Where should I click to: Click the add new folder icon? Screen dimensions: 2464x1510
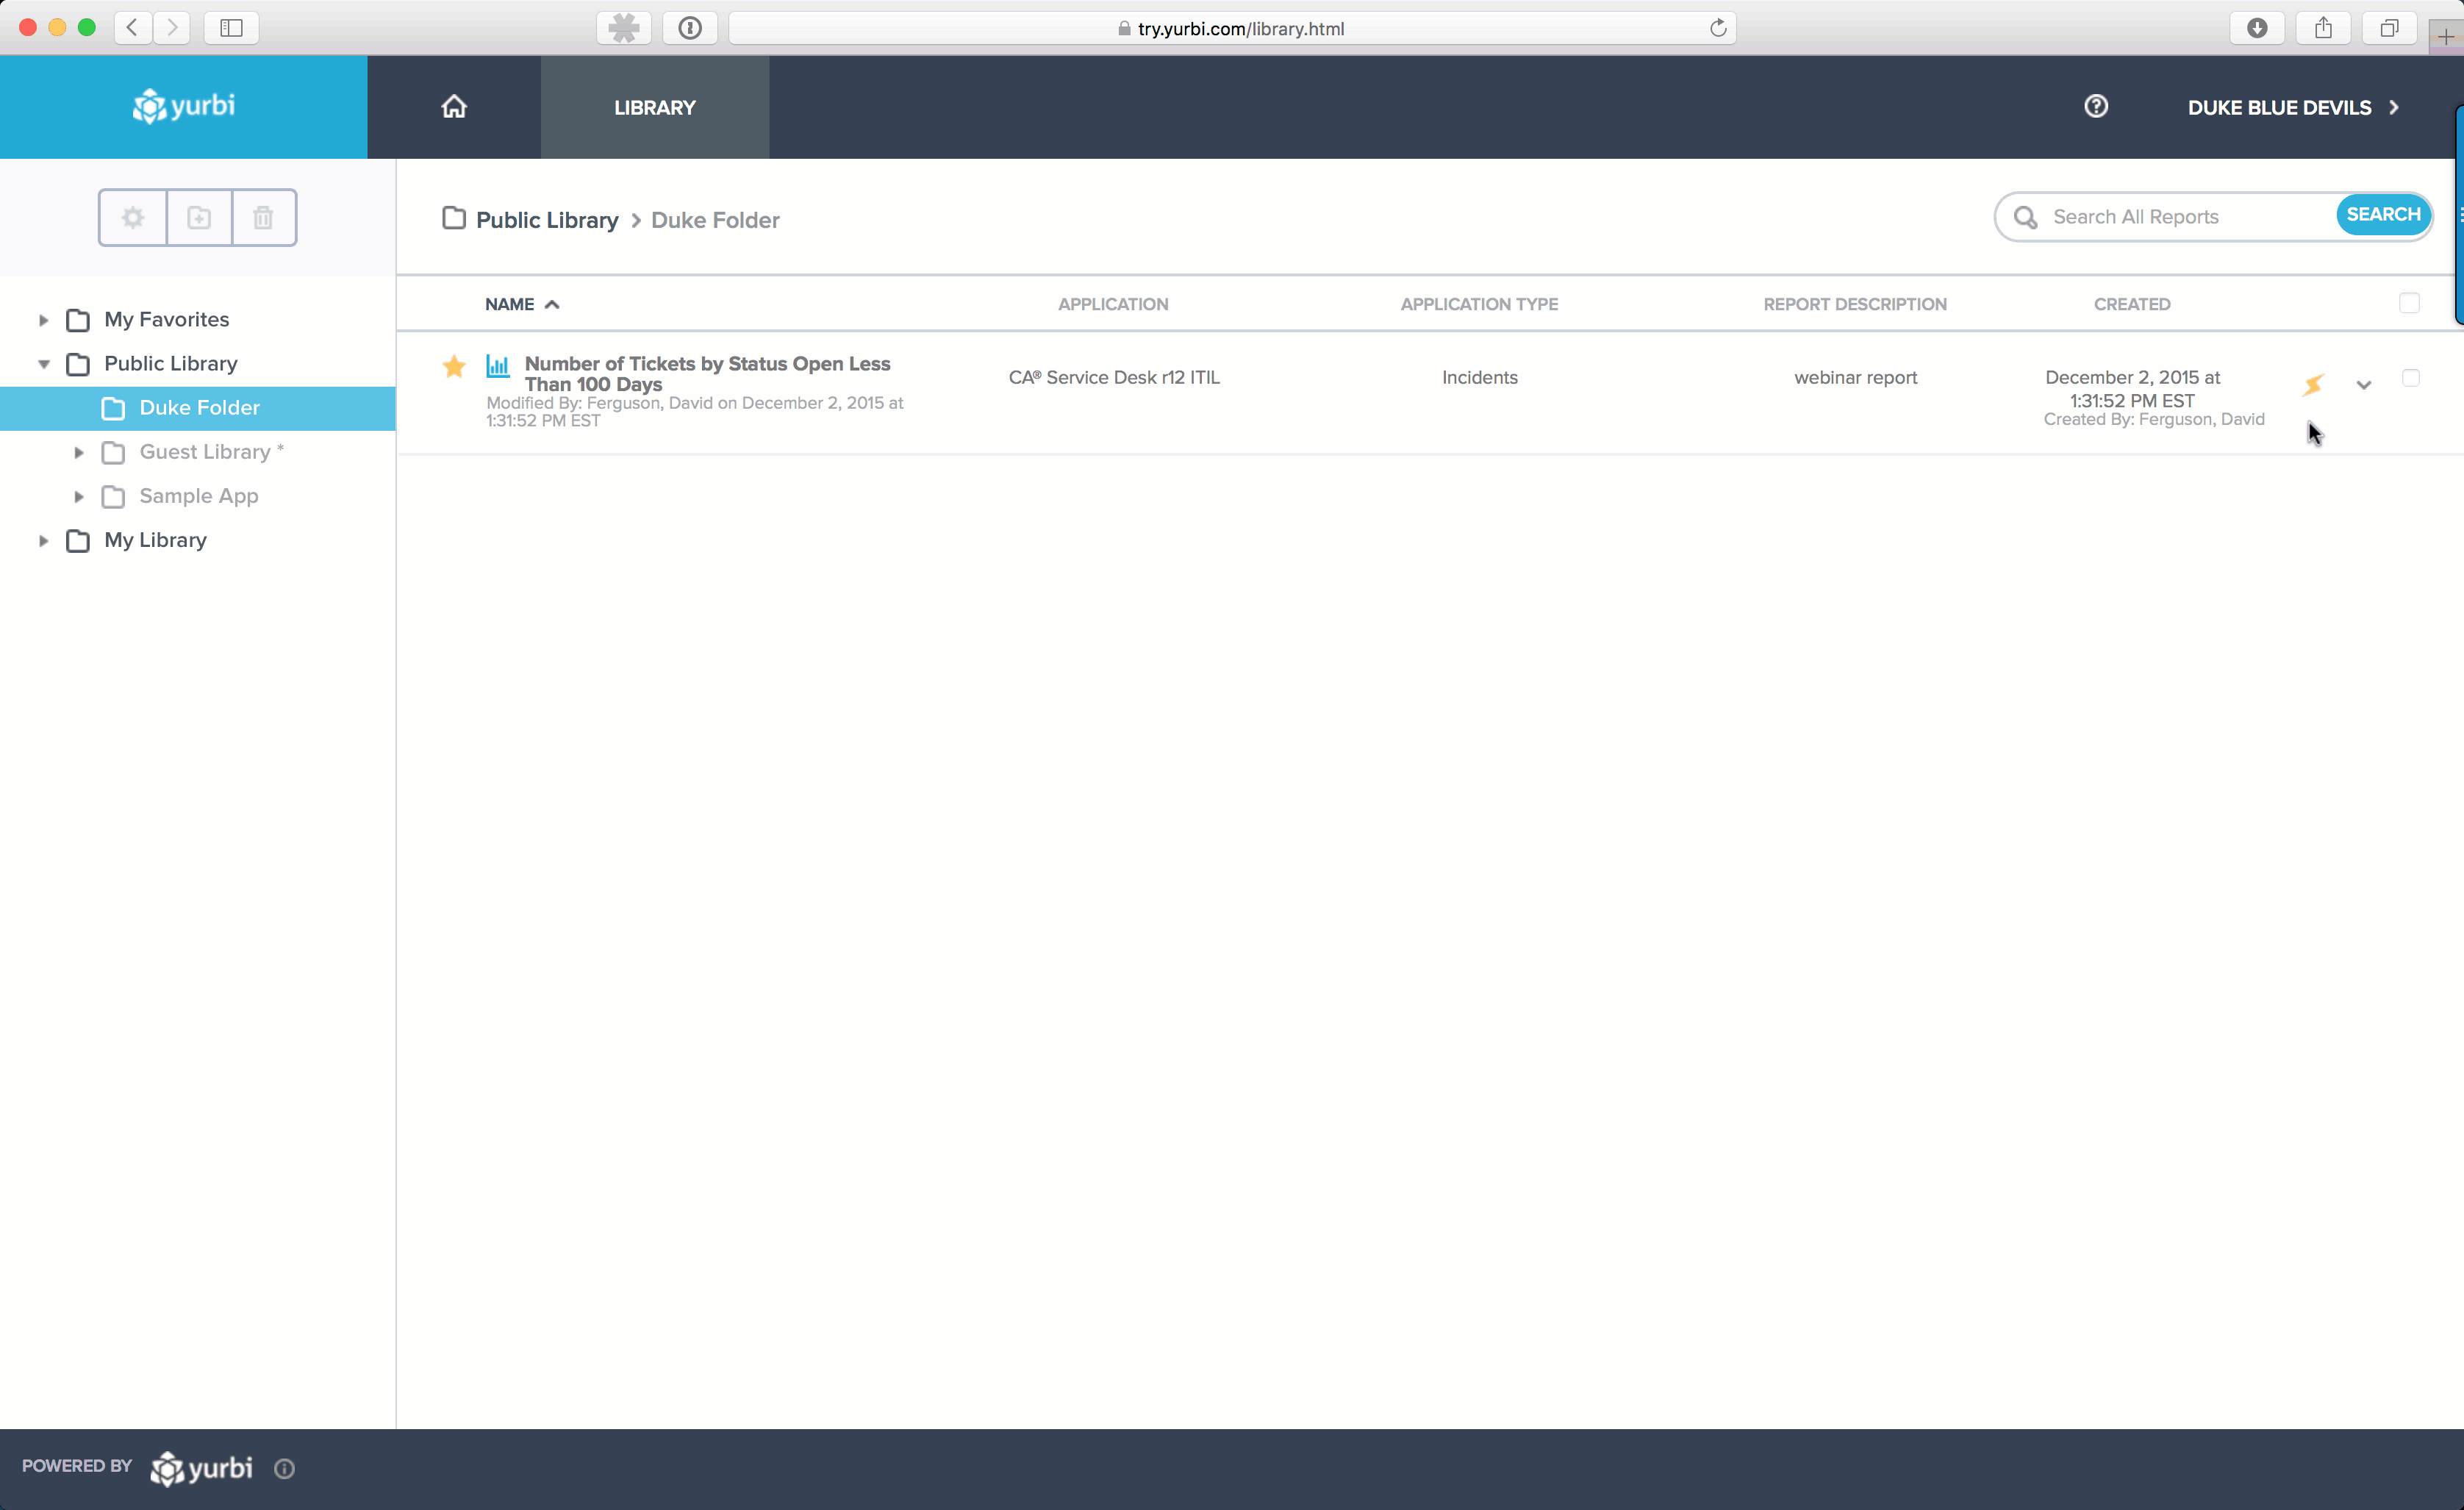point(199,217)
